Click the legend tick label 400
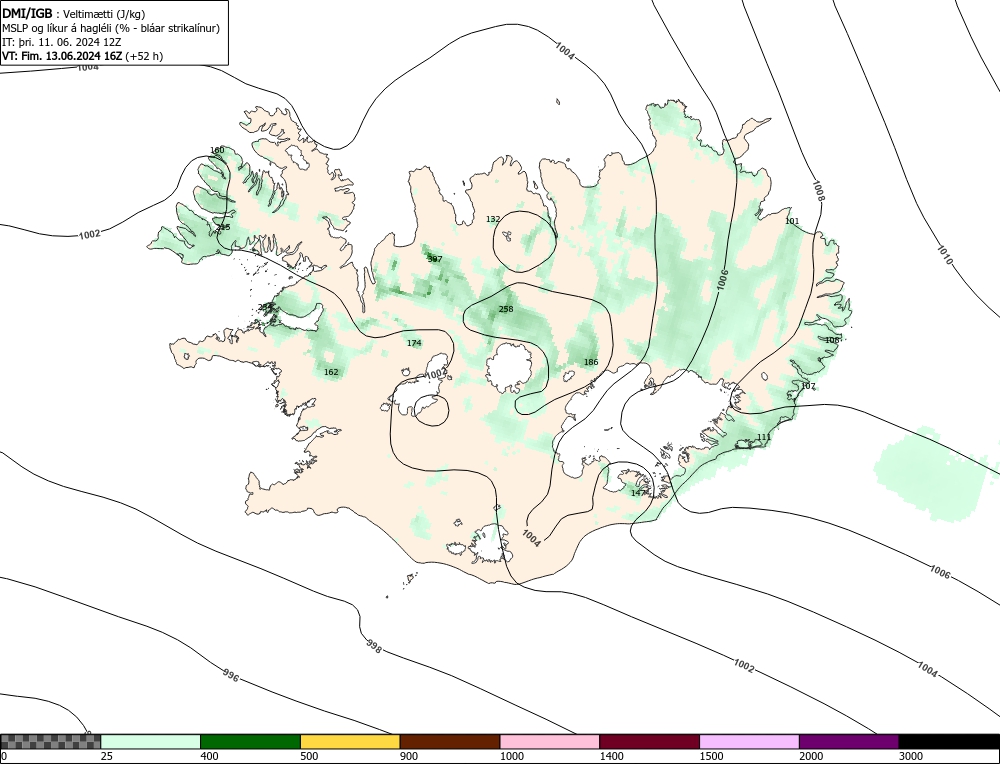This screenshot has height=764, width=1000. pos(209,756)
